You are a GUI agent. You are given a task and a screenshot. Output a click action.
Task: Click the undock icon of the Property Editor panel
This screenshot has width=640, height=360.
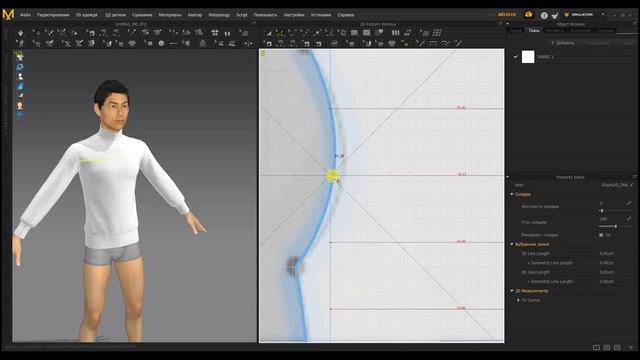[x=635, y=177]
